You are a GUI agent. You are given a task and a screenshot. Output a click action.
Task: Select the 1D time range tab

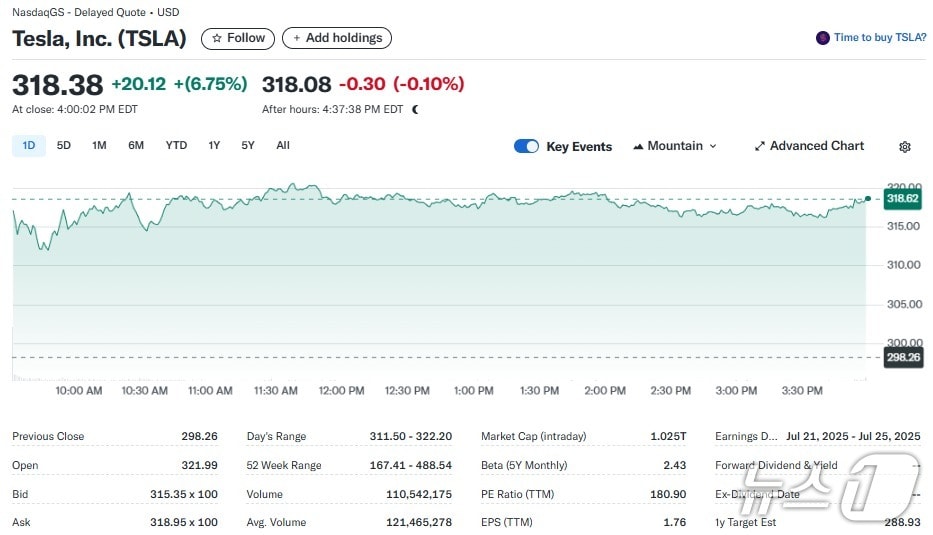[x=29, y=146]
